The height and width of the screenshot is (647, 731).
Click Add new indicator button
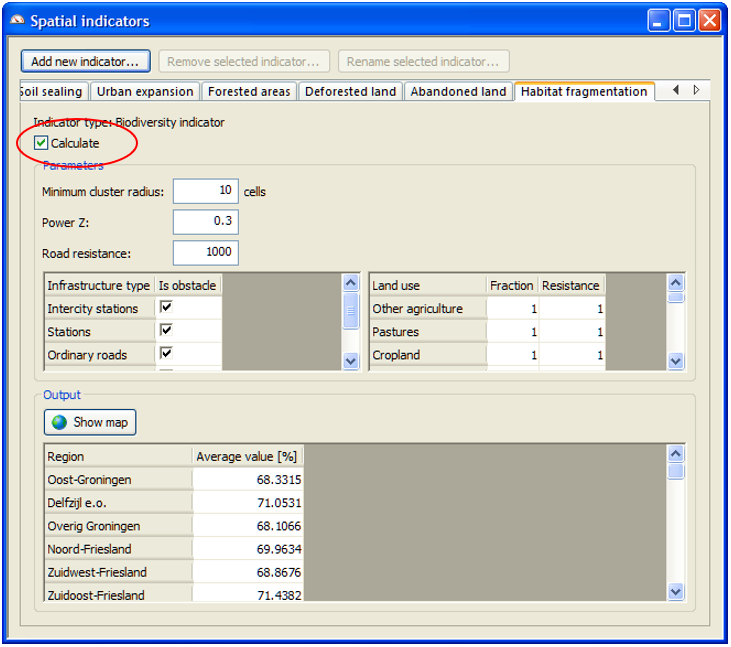pyautogui.click(x=86, y=61)
